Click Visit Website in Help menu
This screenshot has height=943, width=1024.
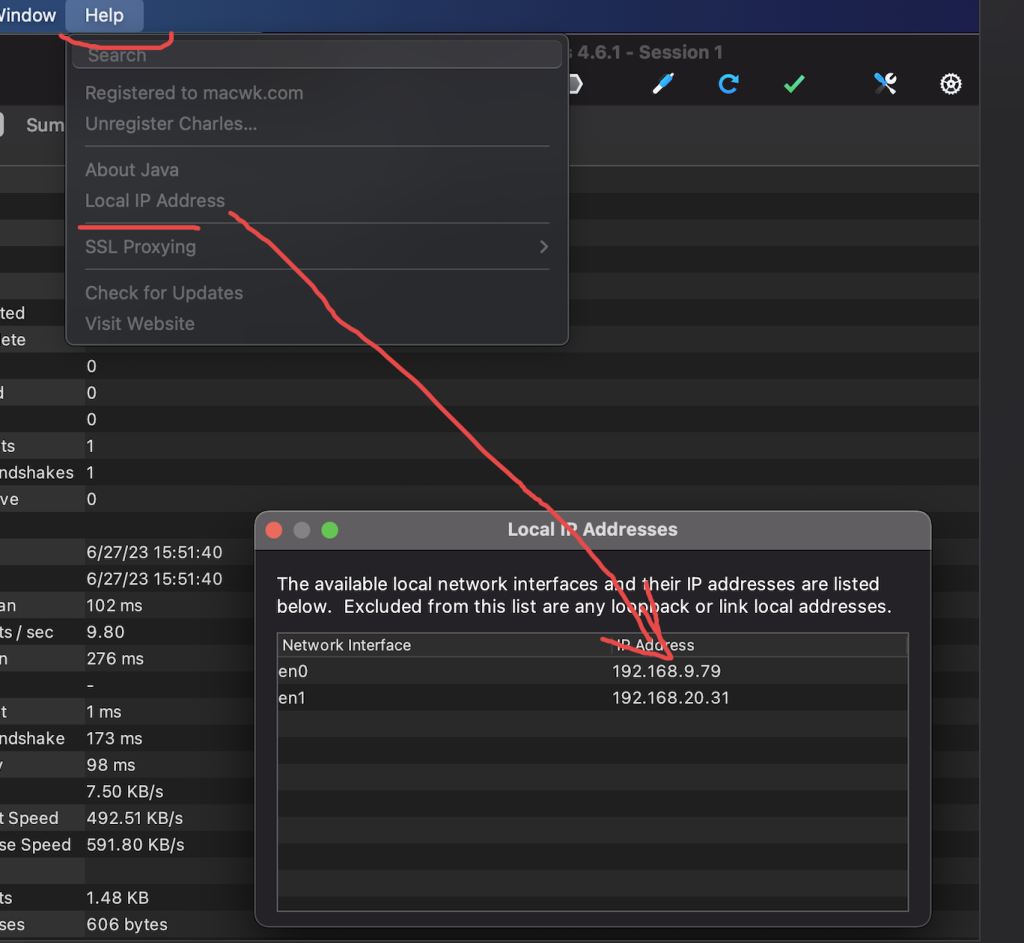(x=140, y=324)
